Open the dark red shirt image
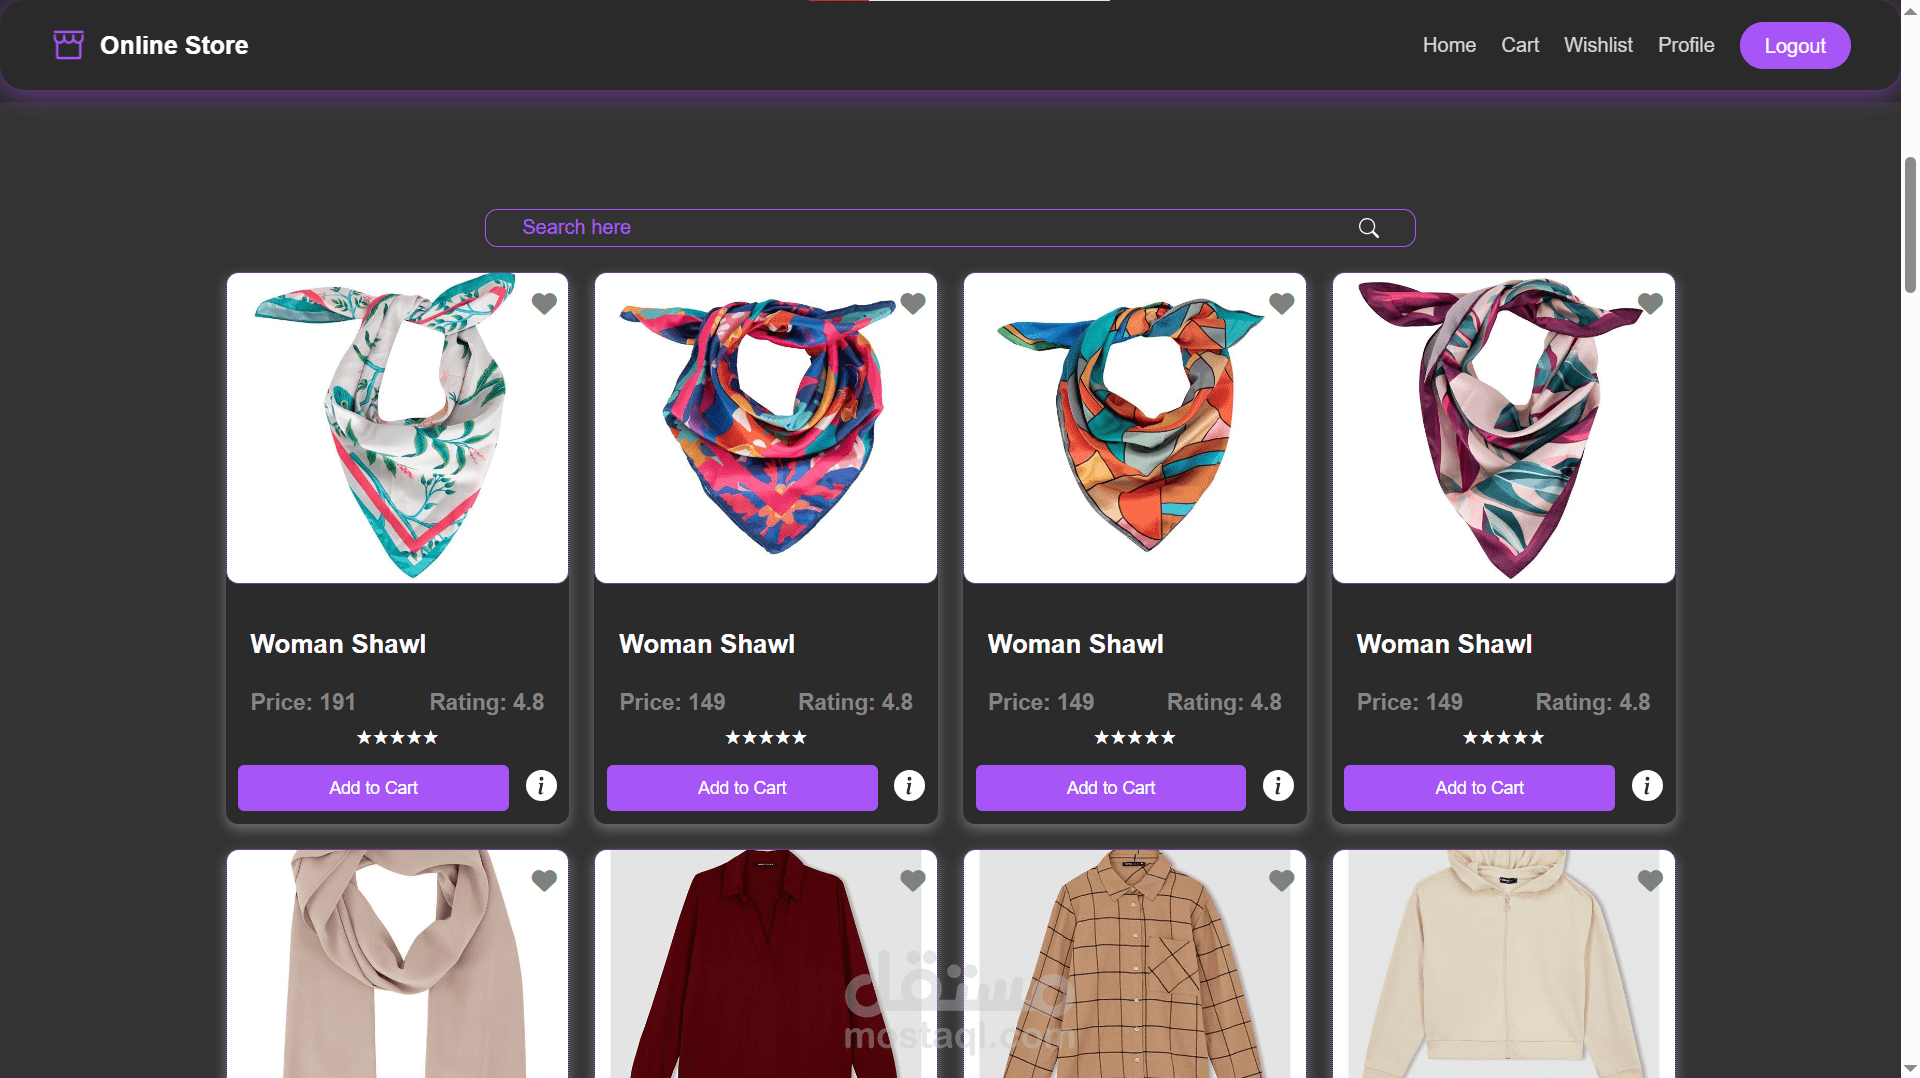The height and width of the screenshot is (1078, 1920). click(x=766, y=964)
